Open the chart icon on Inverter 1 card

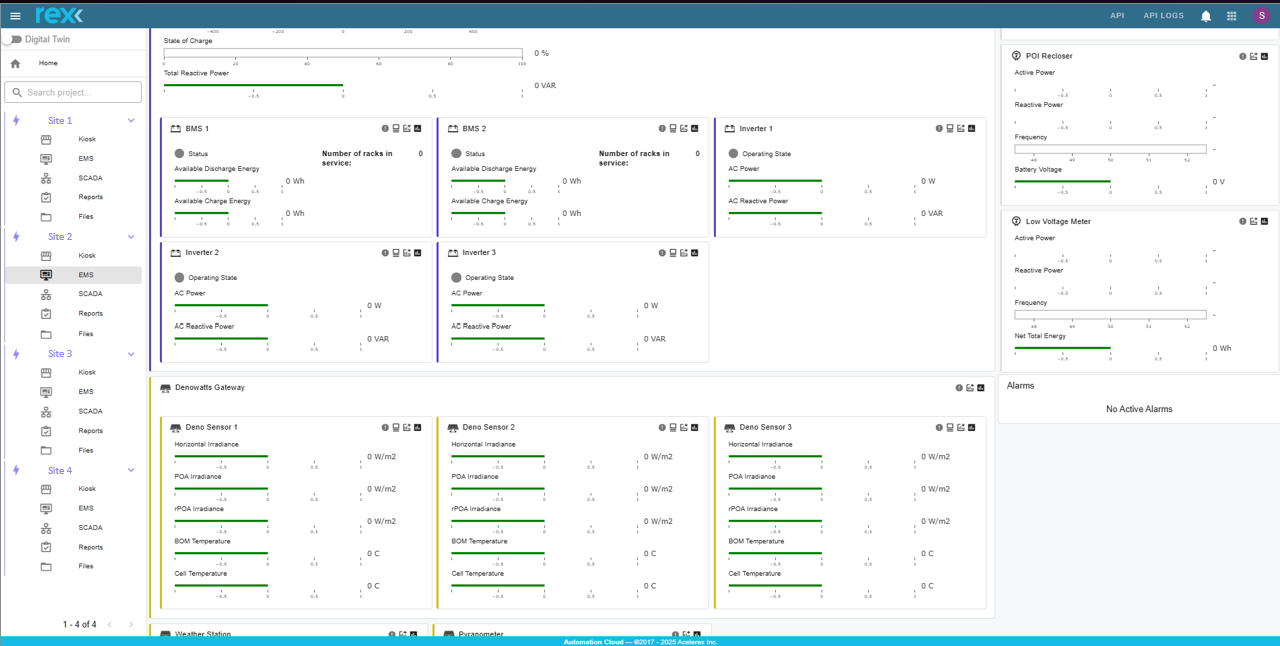coord(972,129)
